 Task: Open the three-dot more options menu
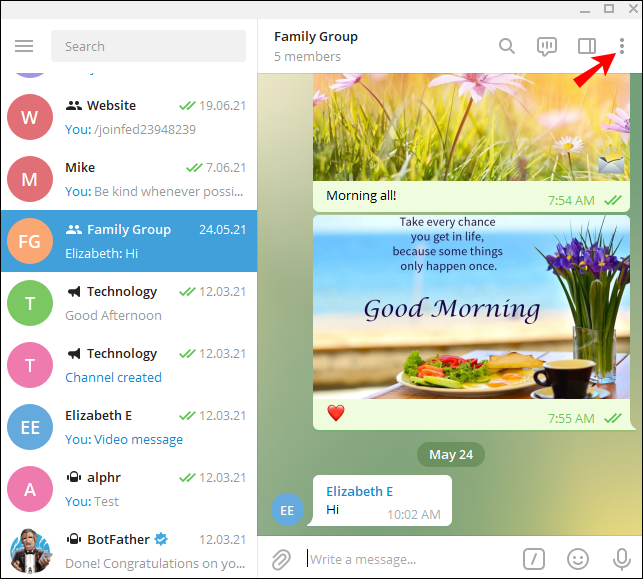pyautogui.click(x=622, y=46)
